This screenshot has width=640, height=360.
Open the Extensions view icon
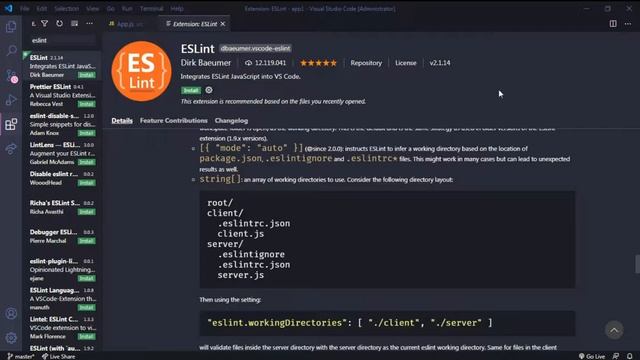click(11, 124)
